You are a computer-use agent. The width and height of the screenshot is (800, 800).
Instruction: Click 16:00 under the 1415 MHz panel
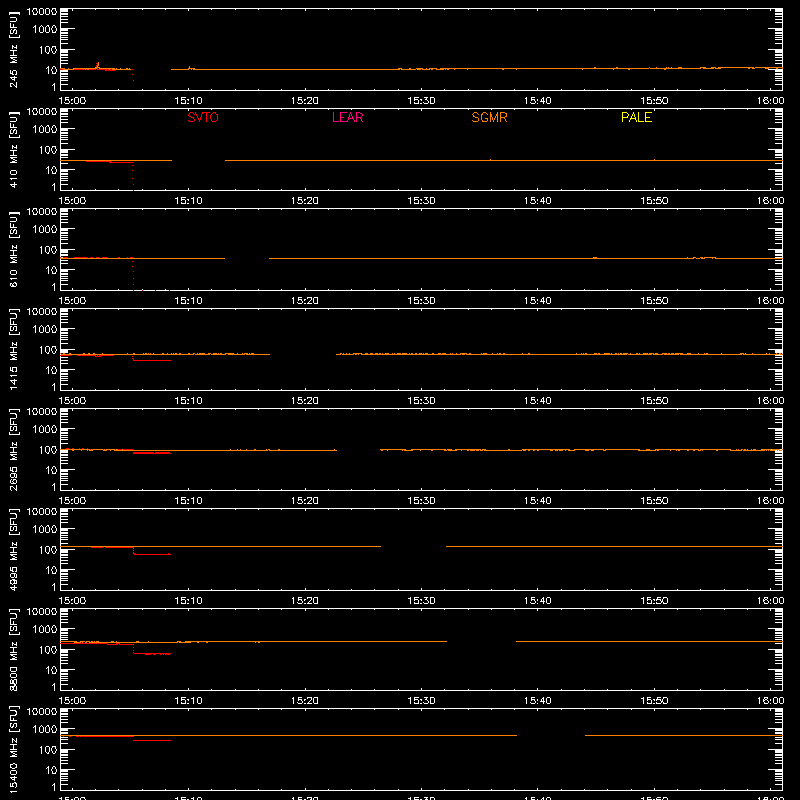(770, 401)
